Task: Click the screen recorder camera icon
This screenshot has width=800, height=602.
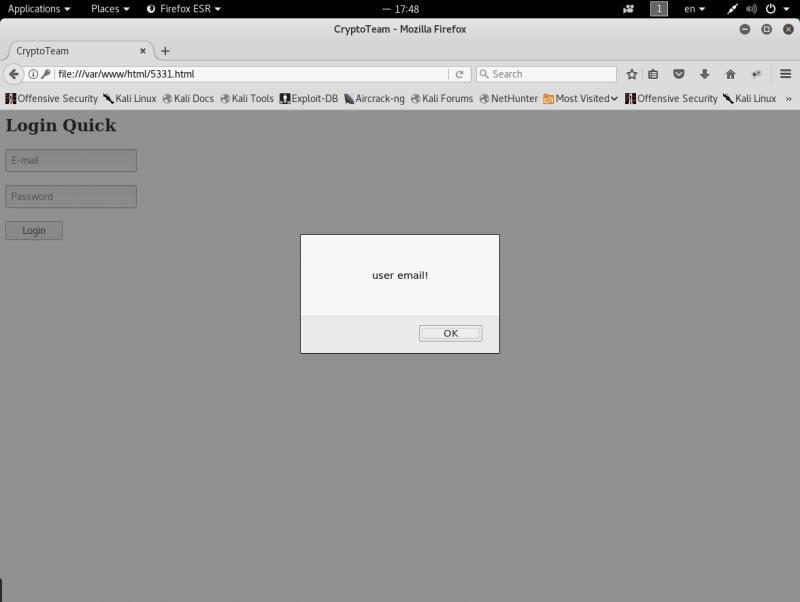Action: tap(629, 9)
